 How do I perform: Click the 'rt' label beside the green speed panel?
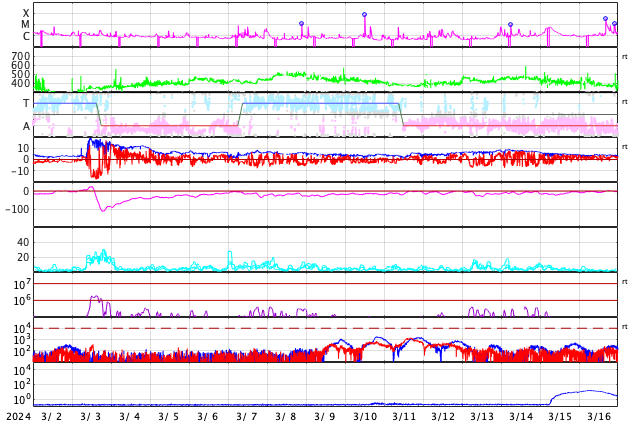coord(625,57)
